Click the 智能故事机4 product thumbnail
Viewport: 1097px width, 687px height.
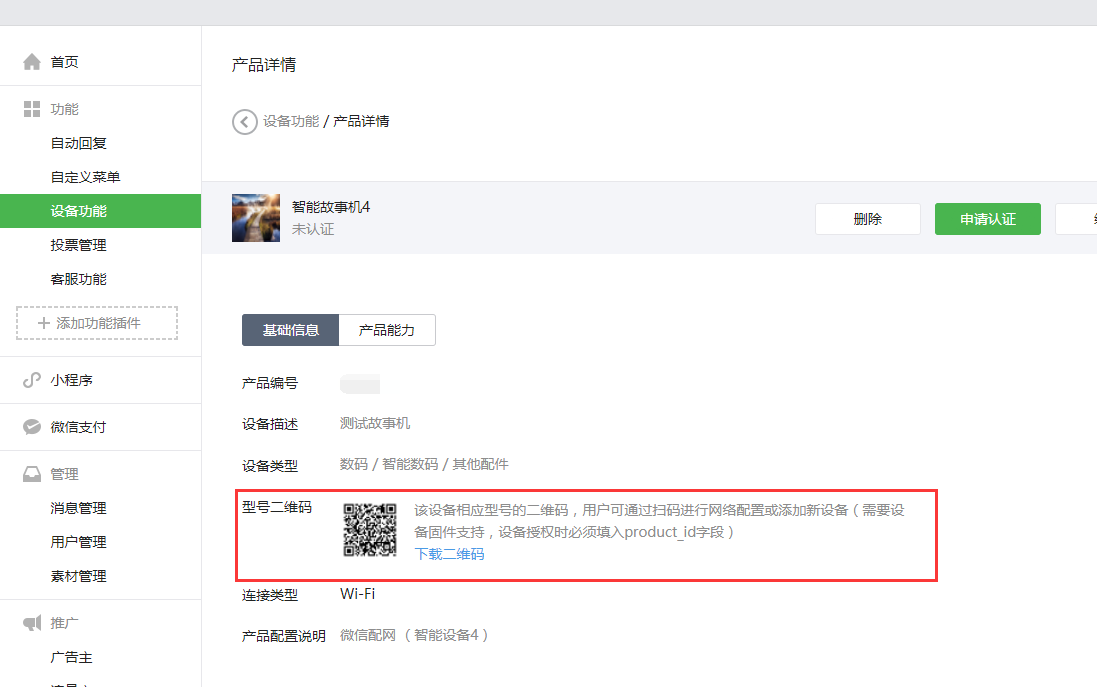pyautogui.click(x=256, y=218)
